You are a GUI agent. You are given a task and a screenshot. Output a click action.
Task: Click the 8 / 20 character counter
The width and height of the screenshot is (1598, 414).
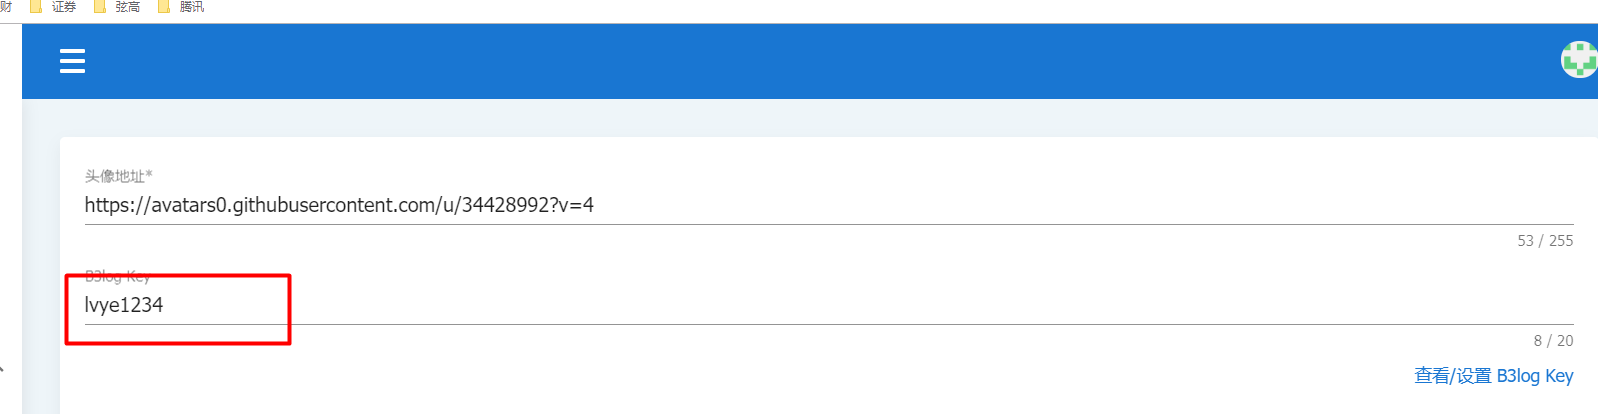tap(1552, 341)
